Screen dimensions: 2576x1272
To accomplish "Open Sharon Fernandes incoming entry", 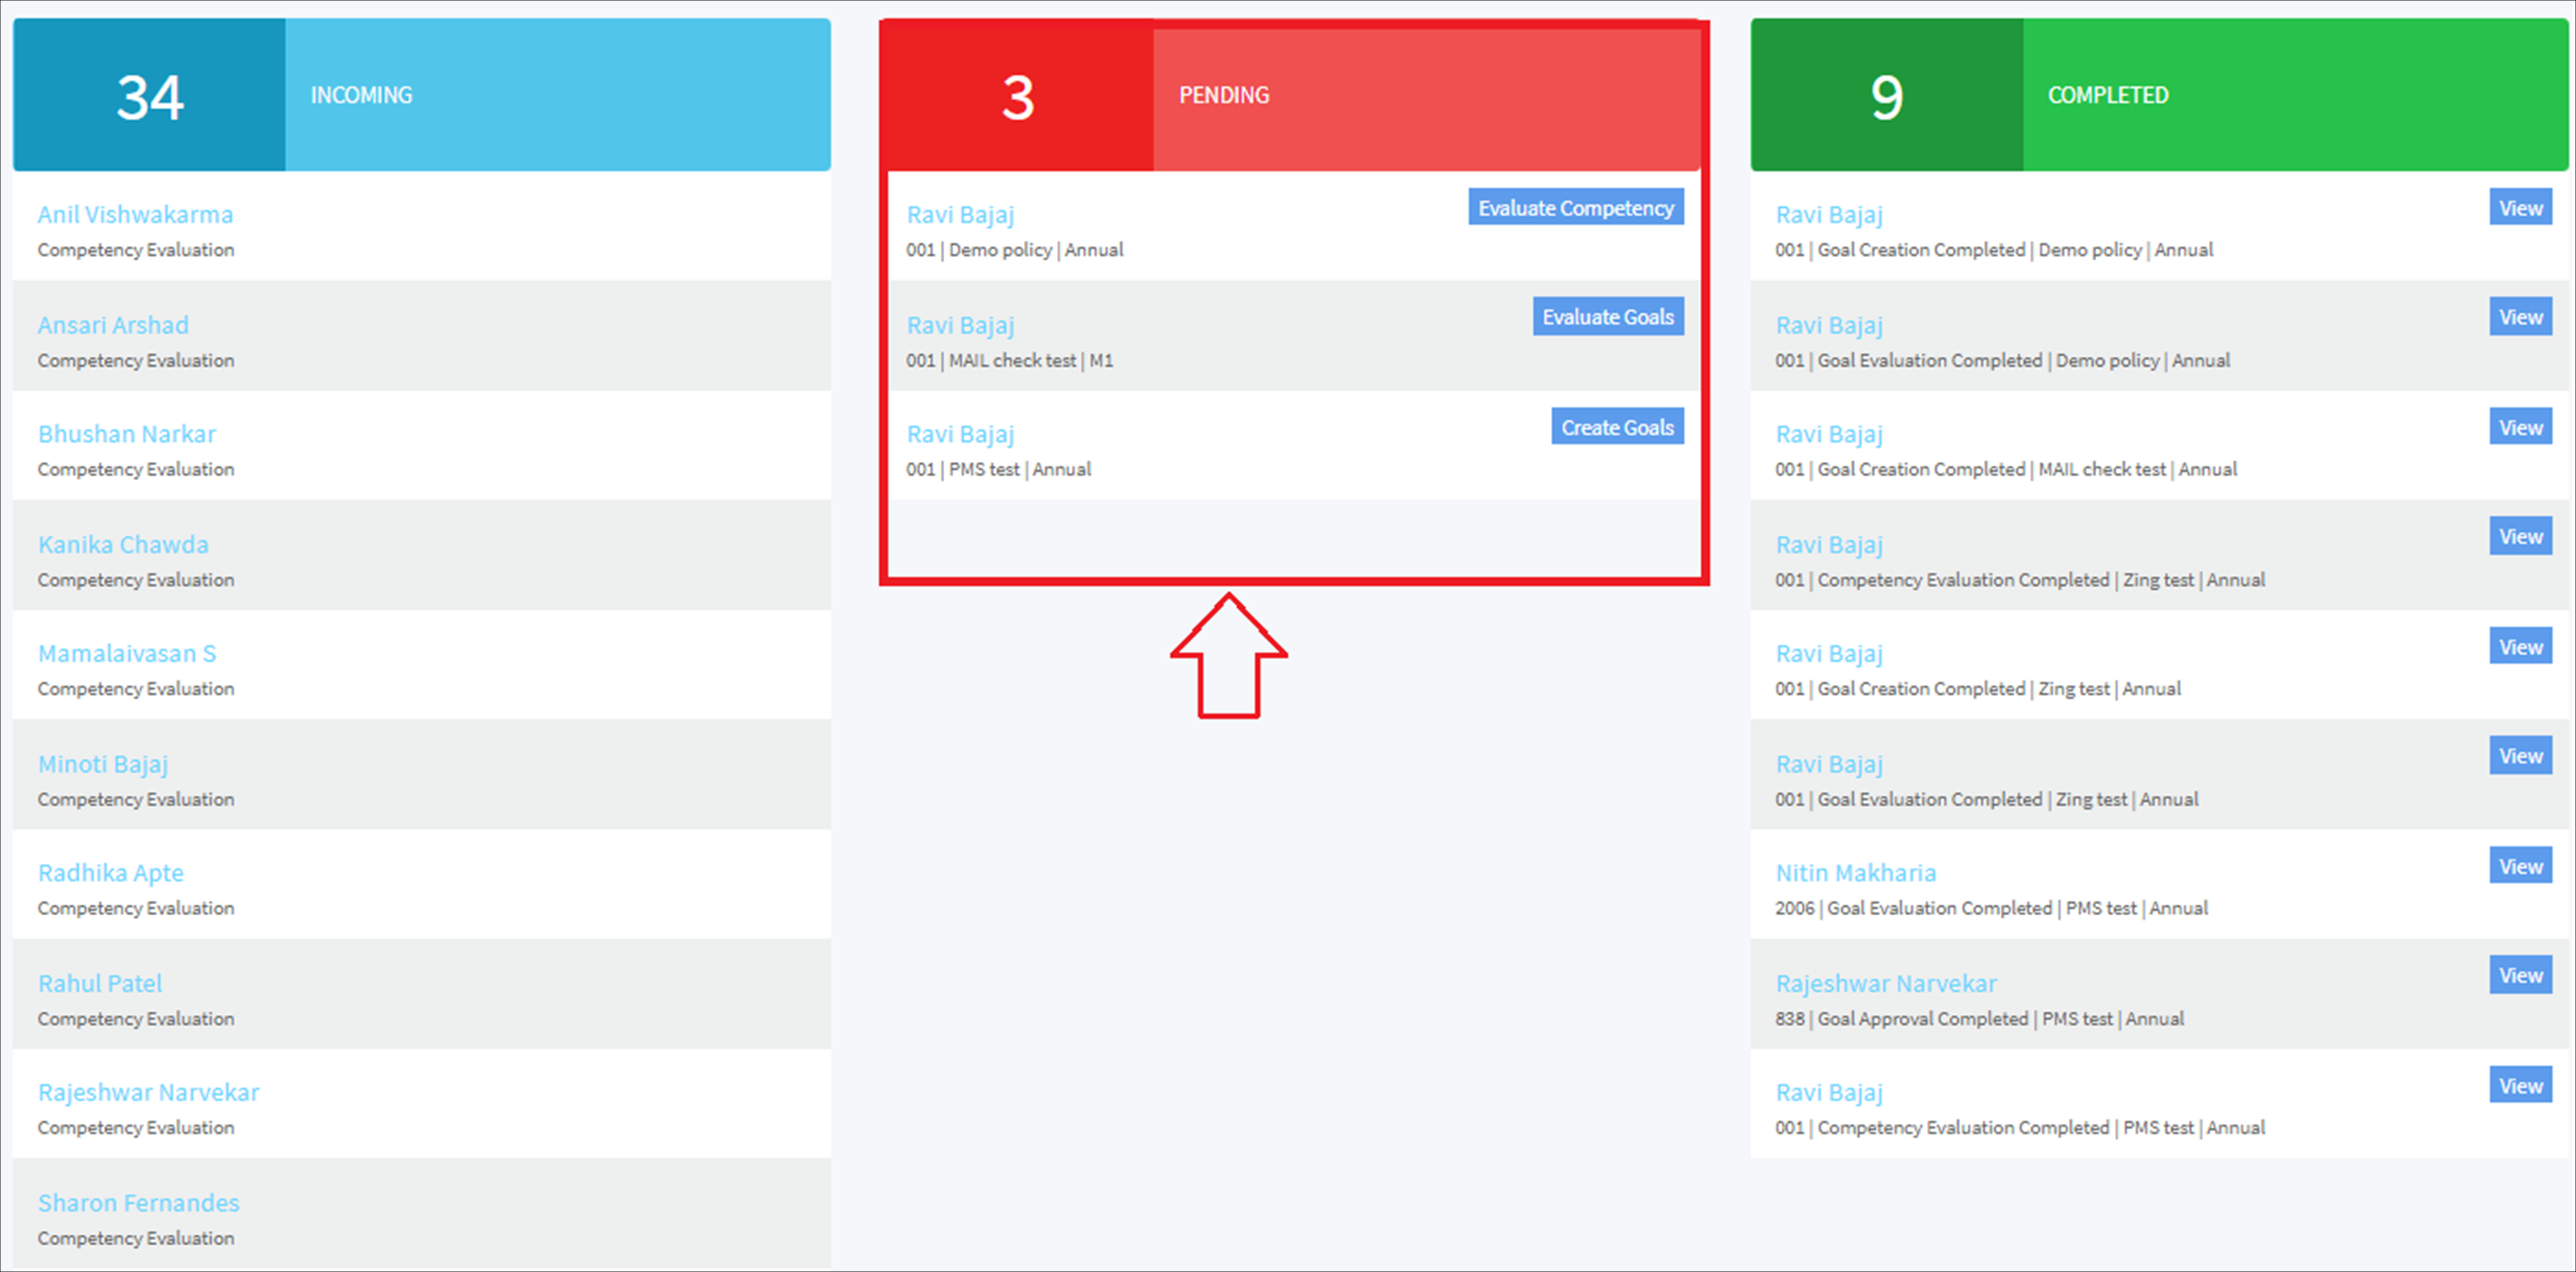I will coord(139,1203).
